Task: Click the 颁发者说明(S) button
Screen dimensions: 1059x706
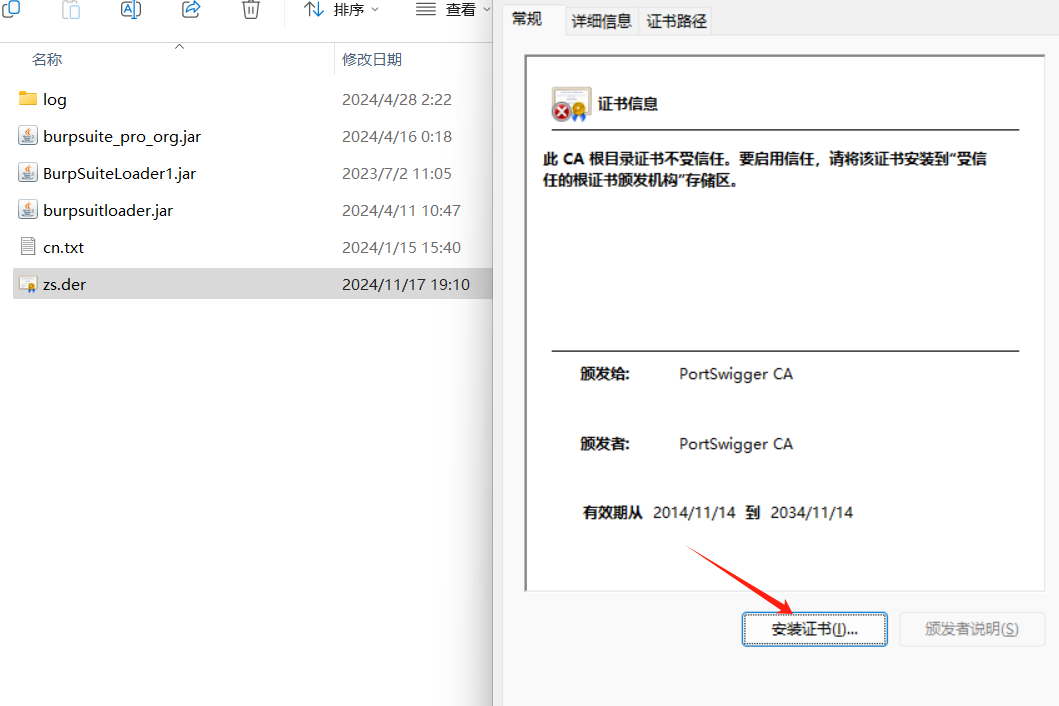Action: 971,629
